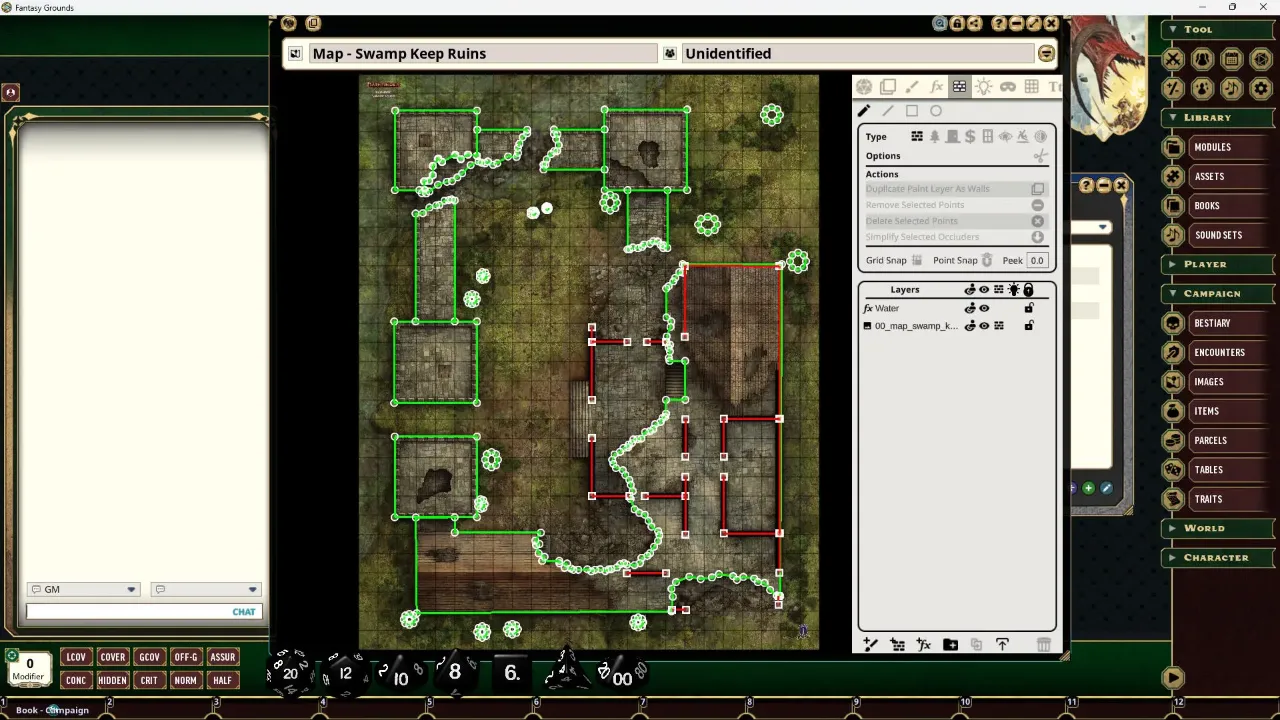Expand the Character sidebar section

click(1216, 558)
